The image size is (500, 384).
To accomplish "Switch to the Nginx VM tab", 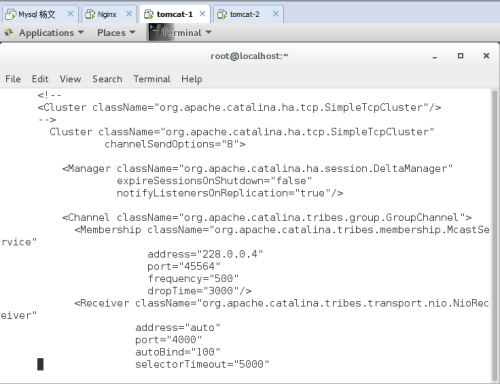I will [x=109, y=14].
